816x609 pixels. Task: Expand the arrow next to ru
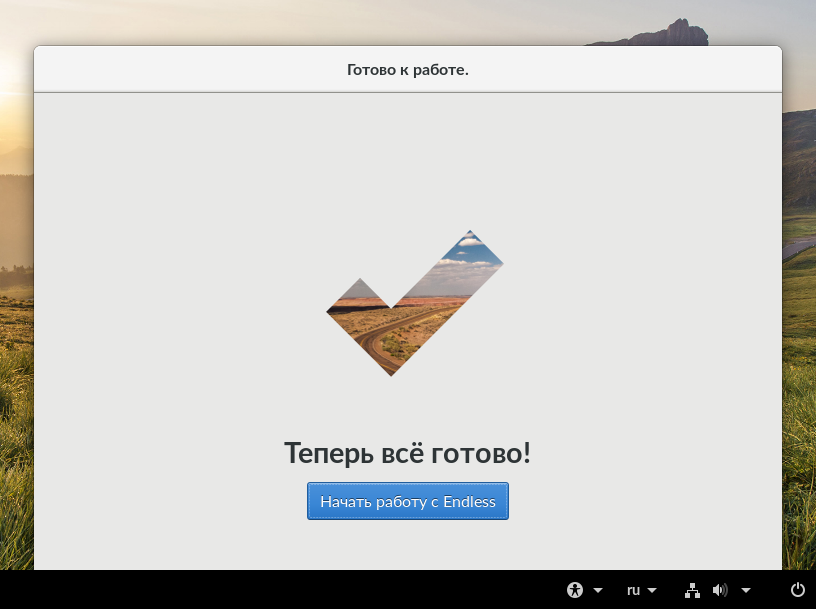tap(652, 590)
